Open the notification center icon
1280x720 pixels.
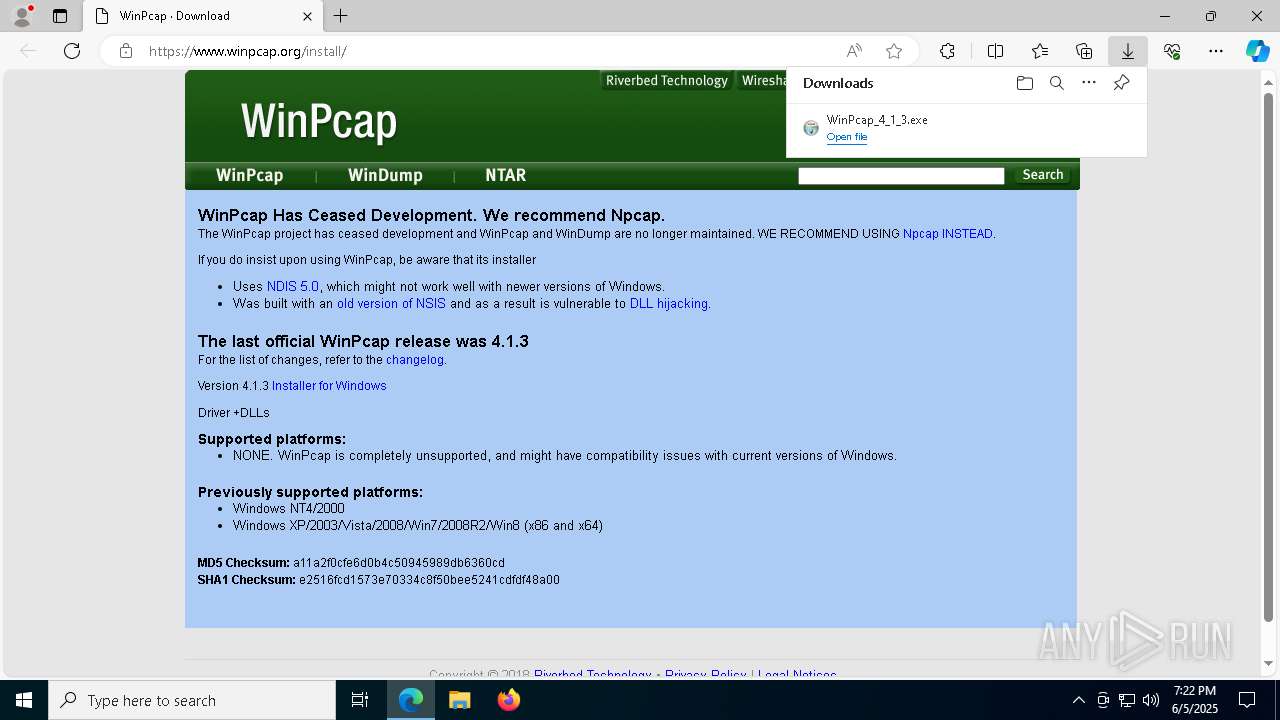point(1247,700)
